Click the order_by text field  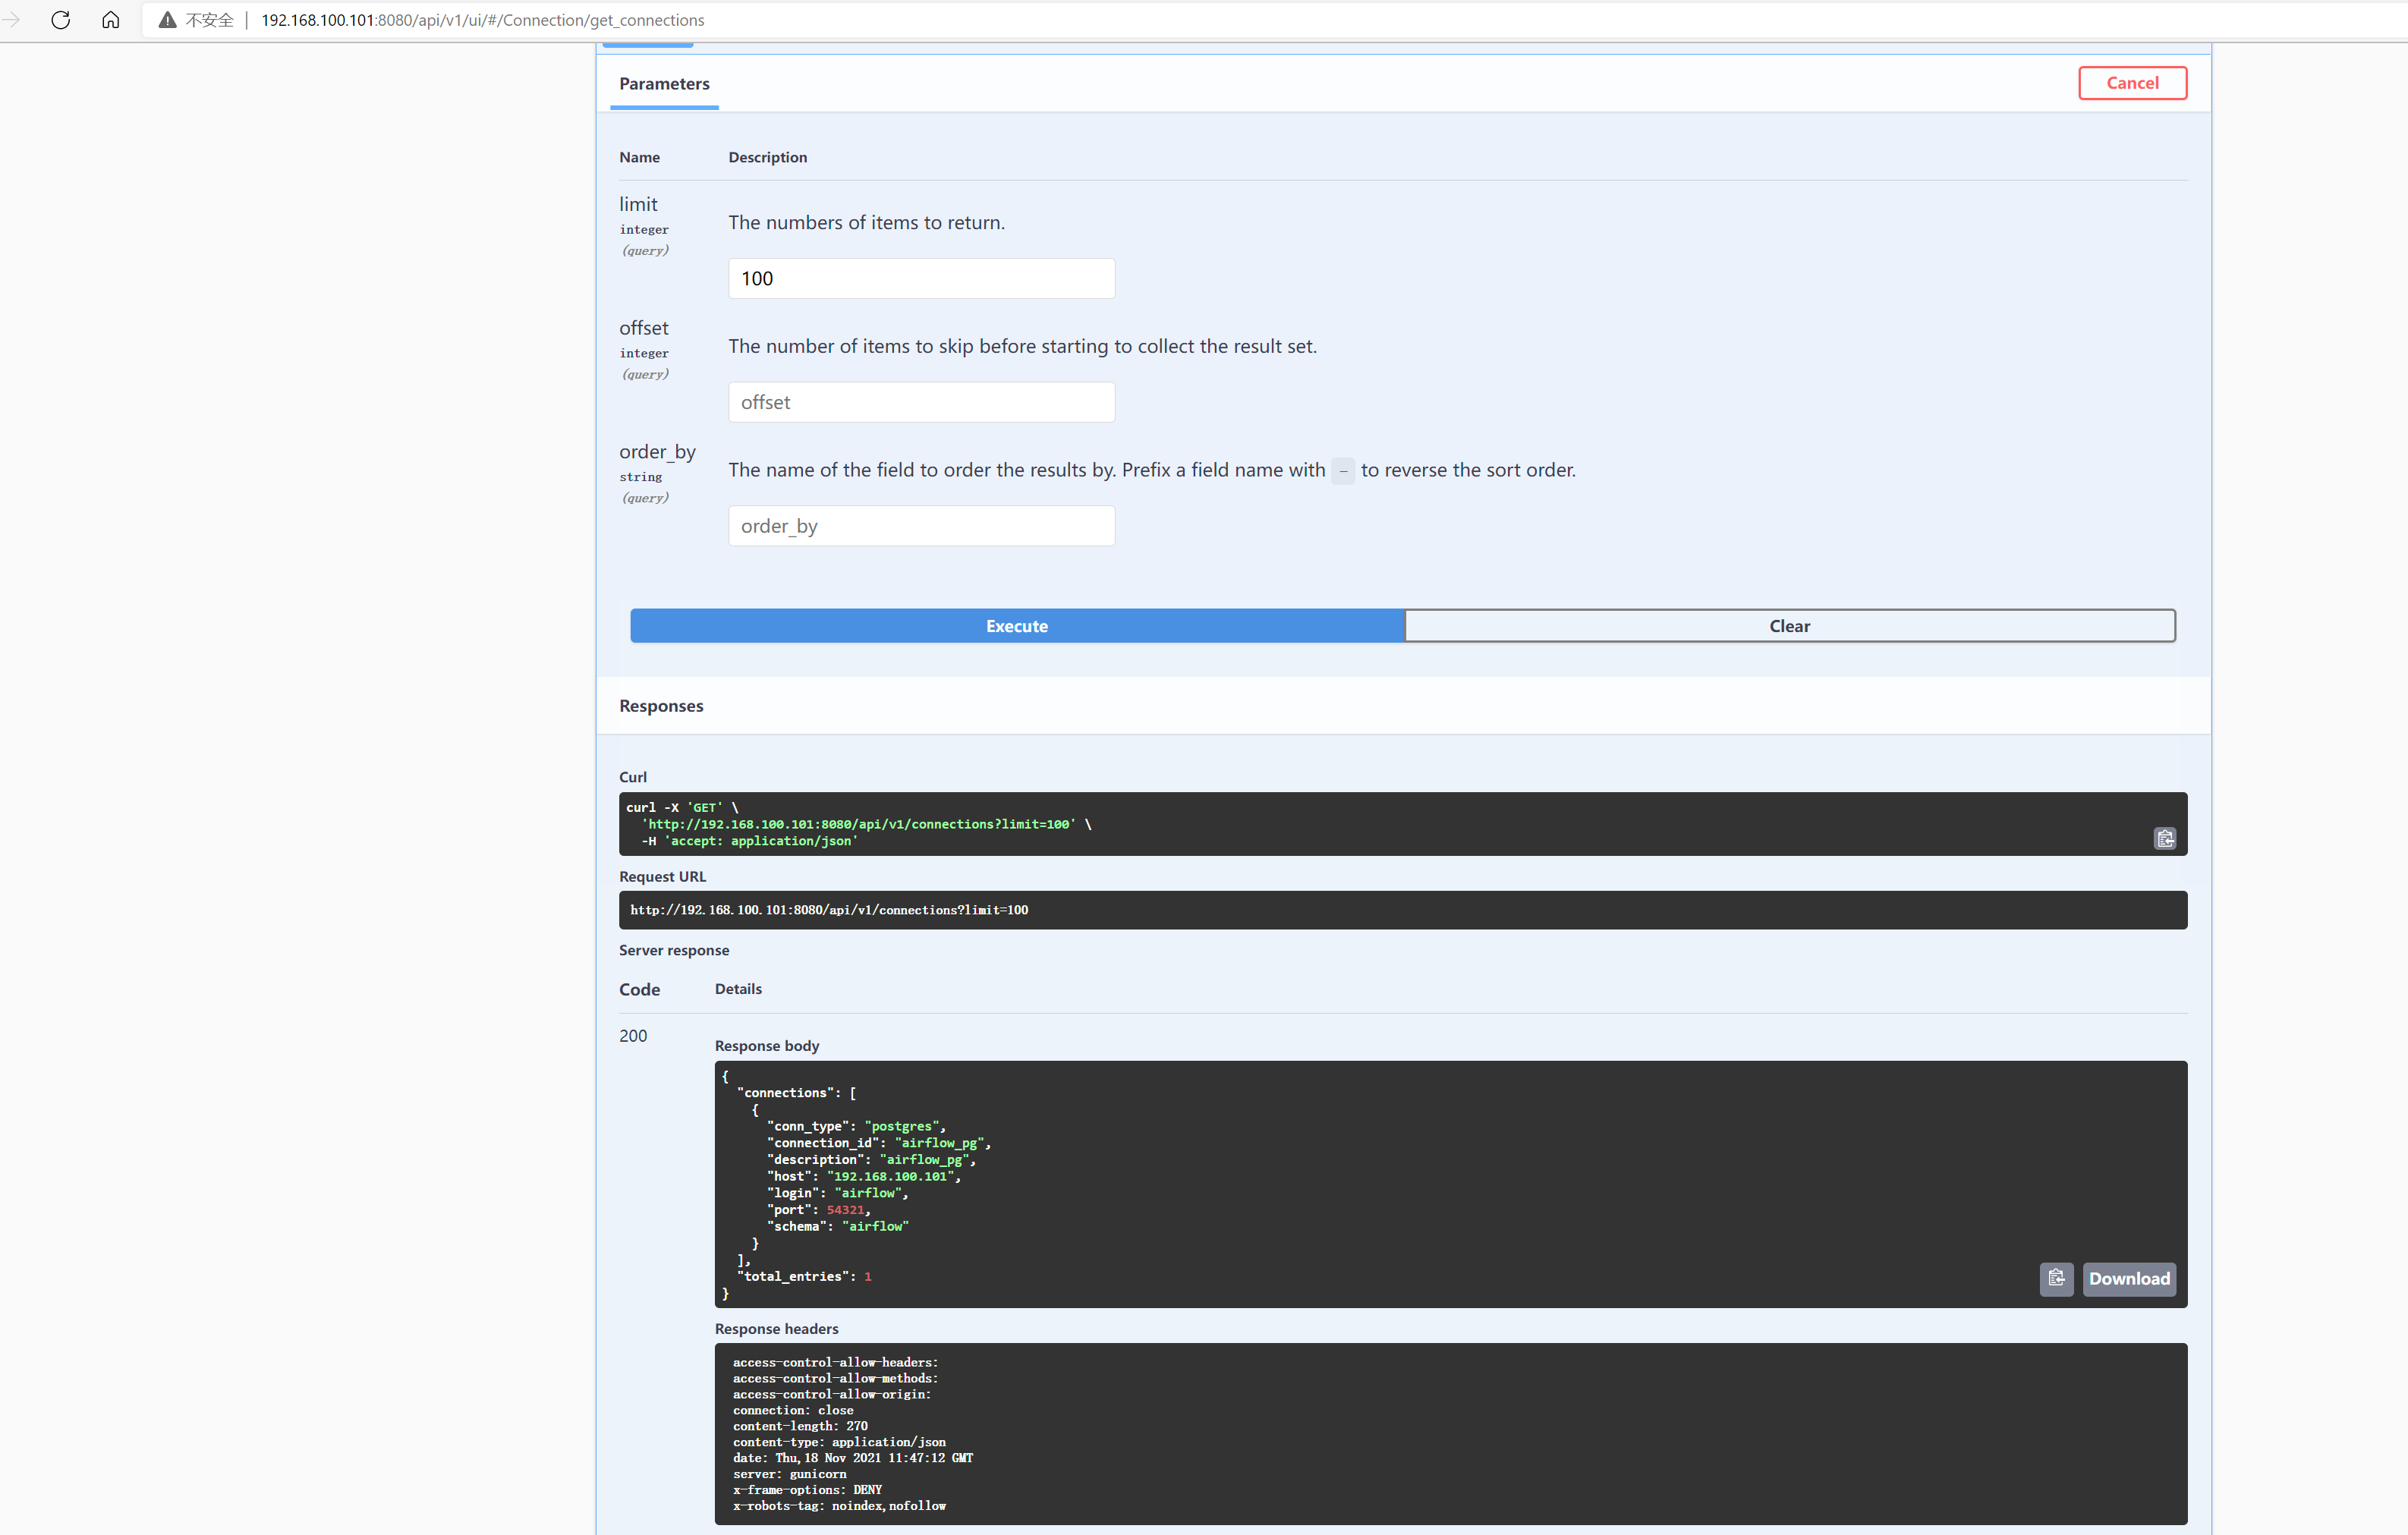click(920, 526)
